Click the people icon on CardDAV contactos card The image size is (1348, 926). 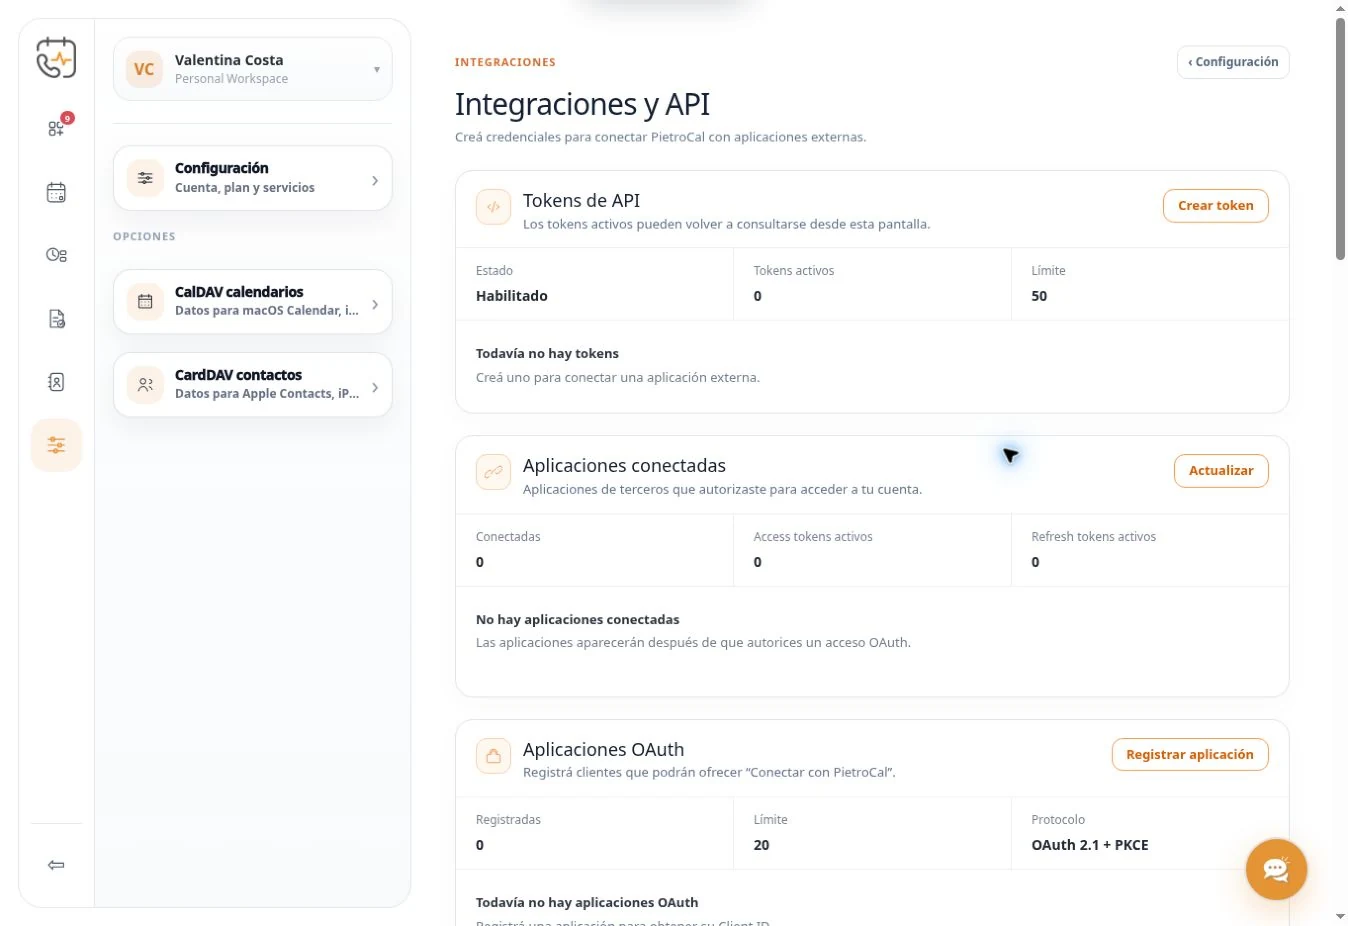point(145,384)
